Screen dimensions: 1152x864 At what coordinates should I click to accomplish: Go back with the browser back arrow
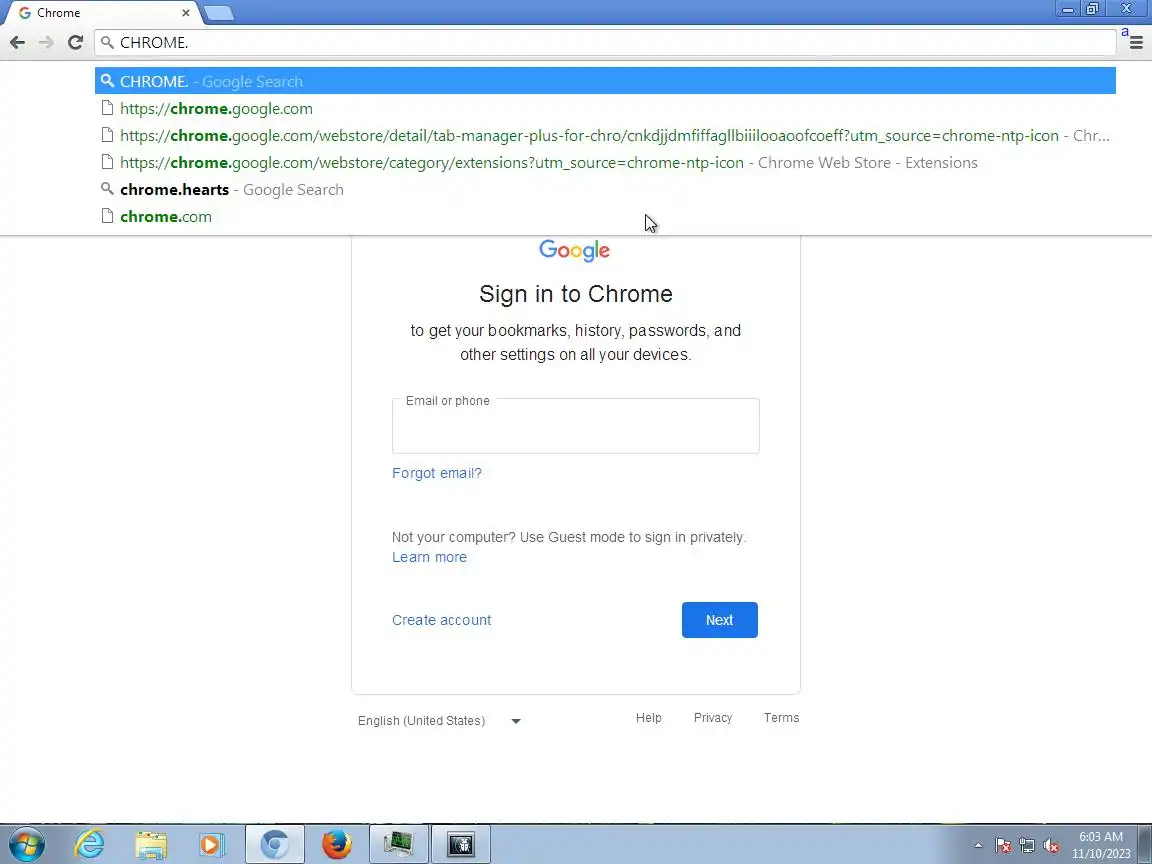click(18, 43)
